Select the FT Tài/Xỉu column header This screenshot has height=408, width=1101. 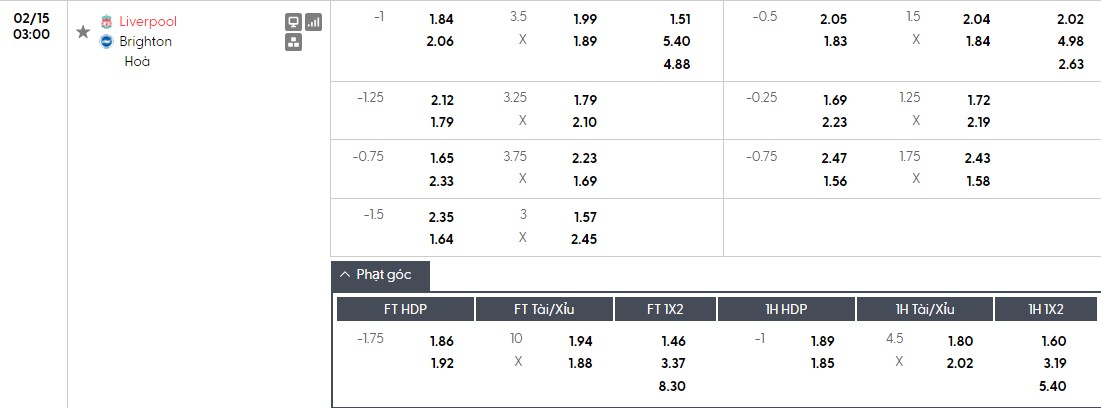click(544, 309)
